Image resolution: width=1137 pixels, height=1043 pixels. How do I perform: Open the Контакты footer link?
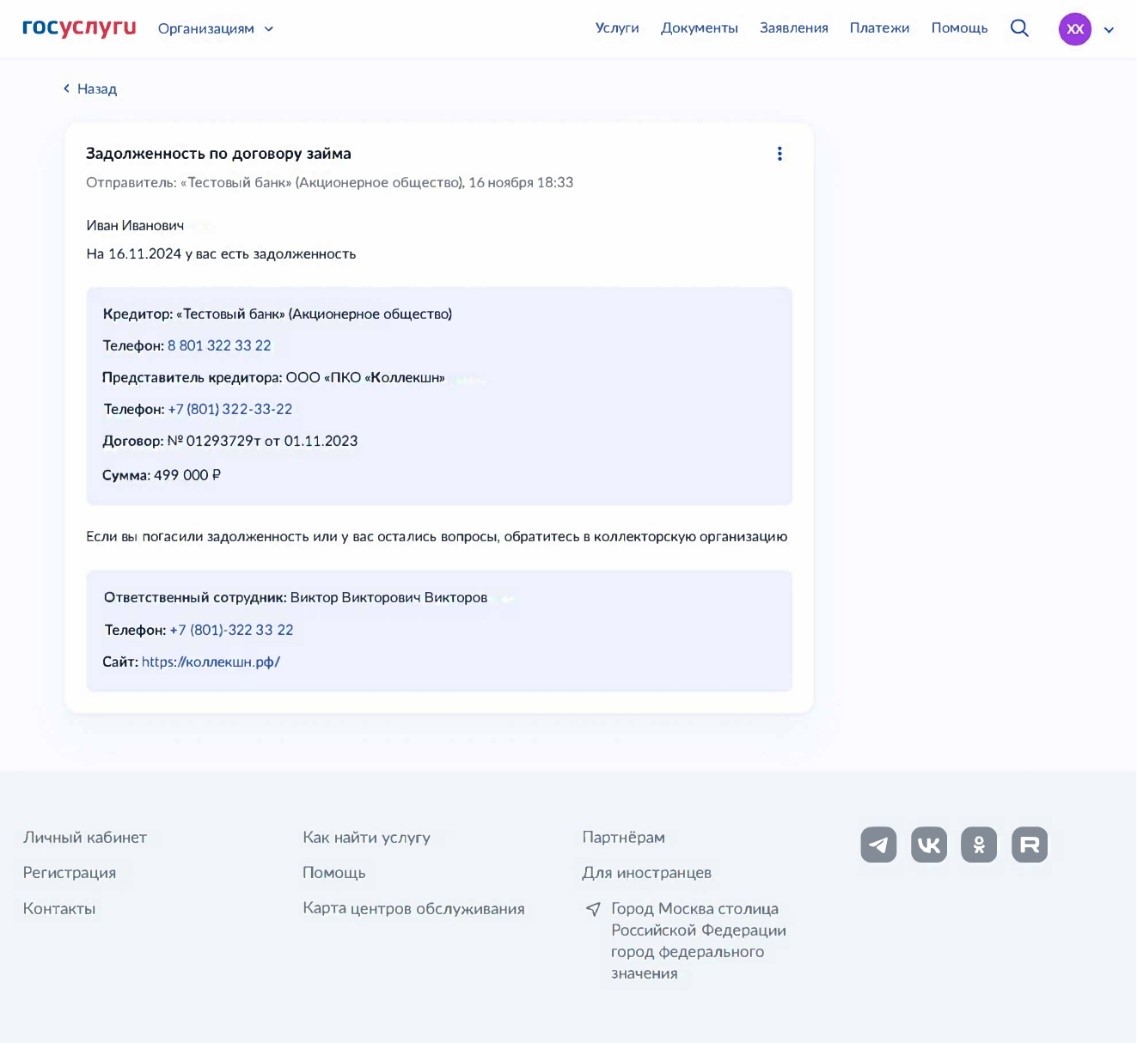point(59,908)
